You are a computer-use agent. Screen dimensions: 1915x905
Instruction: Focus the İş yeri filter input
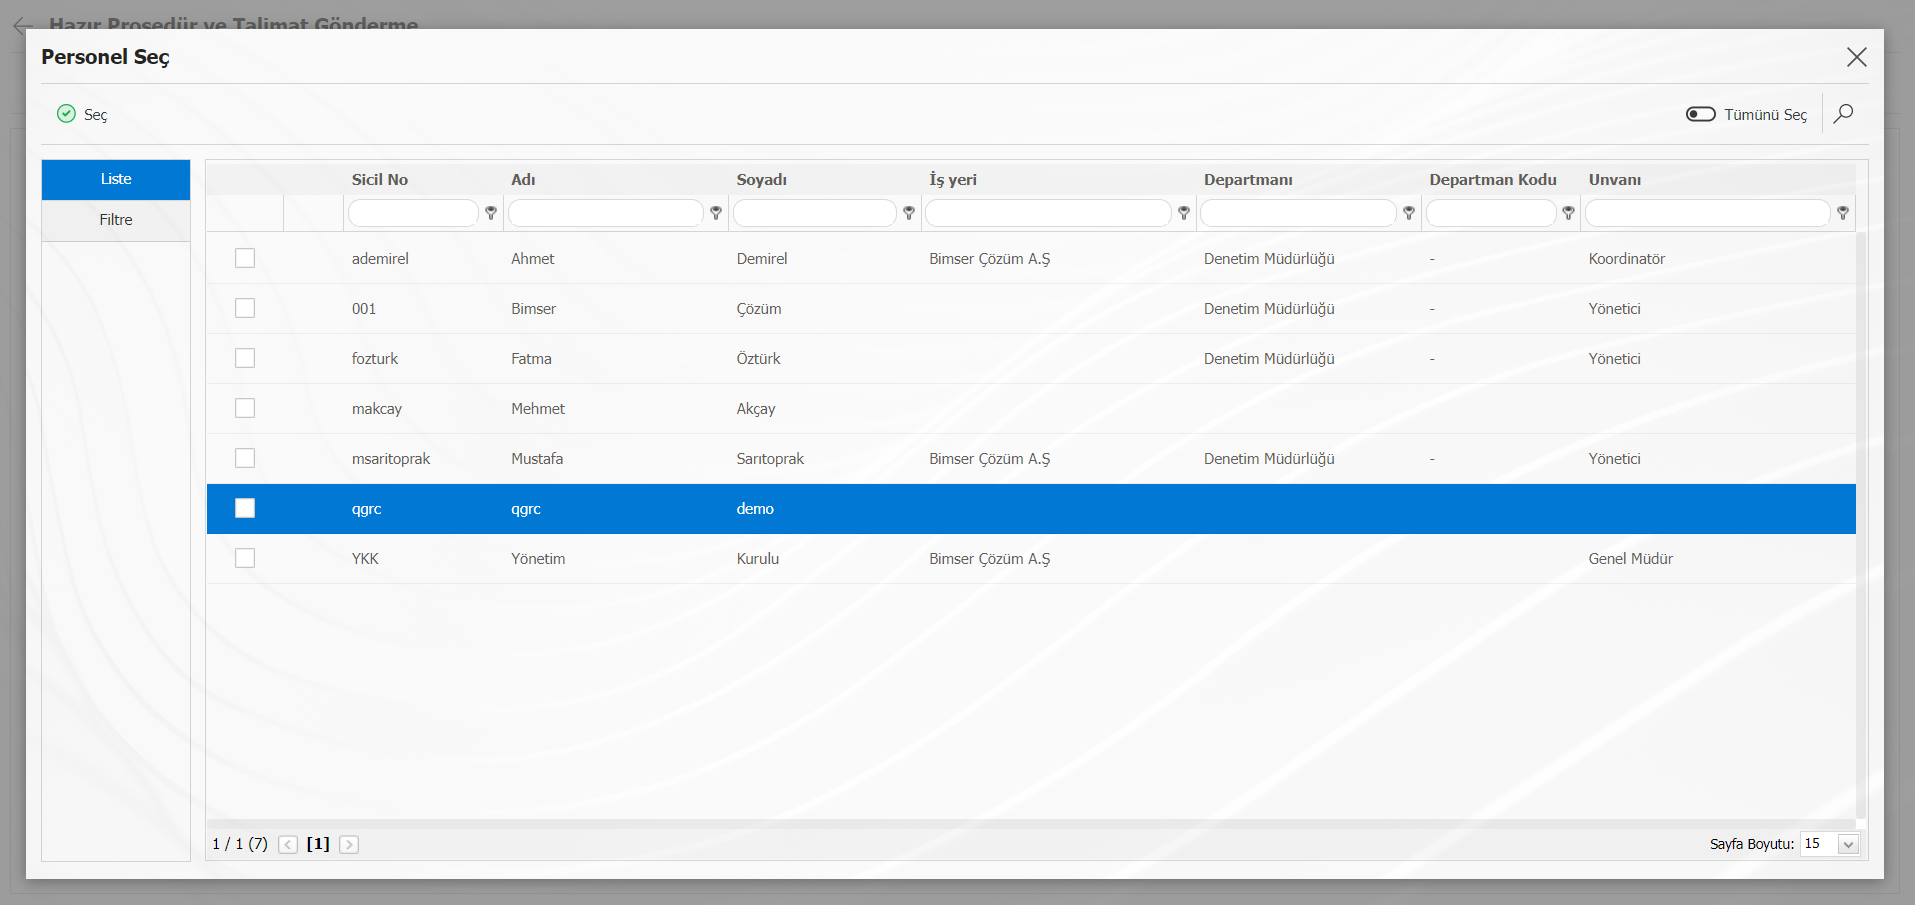[x=1048, y=213]
